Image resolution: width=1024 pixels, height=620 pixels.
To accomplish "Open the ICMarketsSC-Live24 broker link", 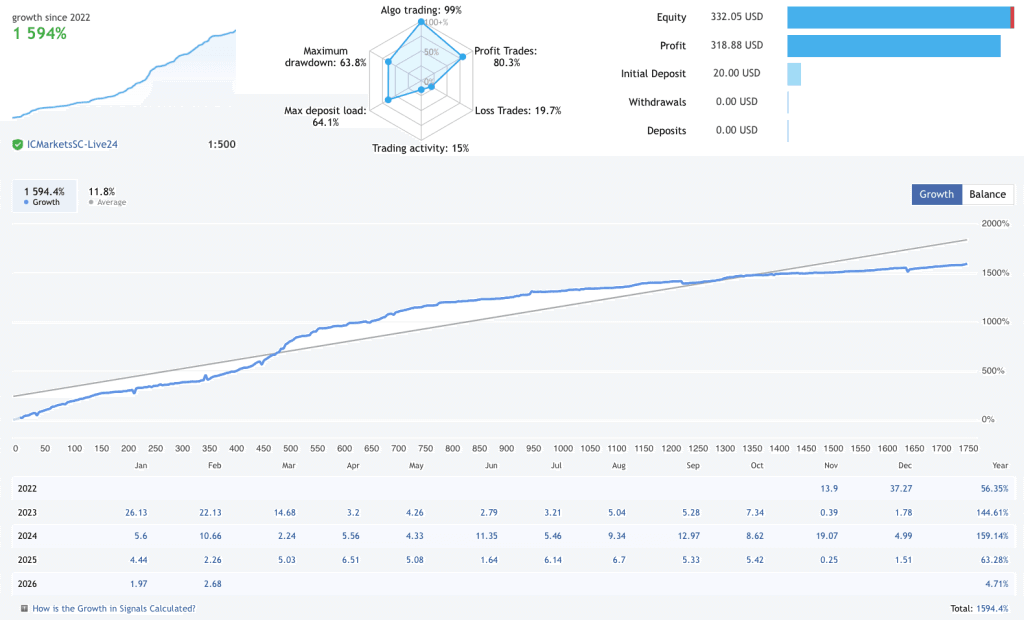I will (x=72, y=144).
